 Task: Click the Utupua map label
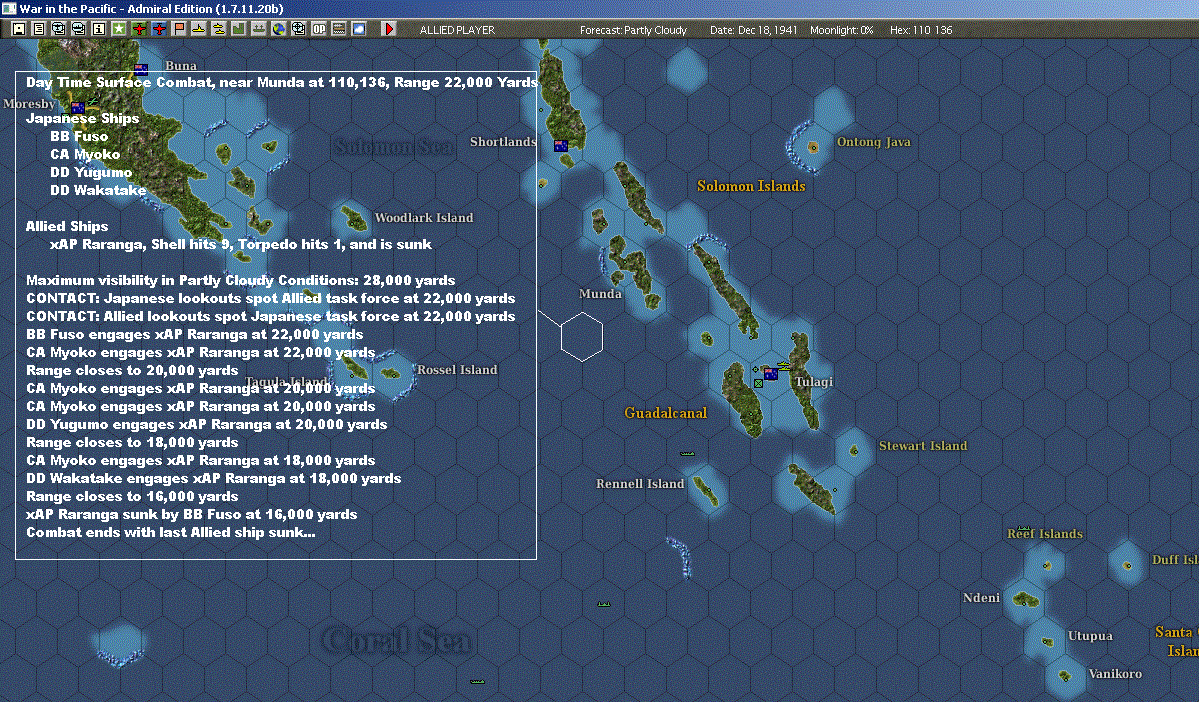coord(1090,636)
